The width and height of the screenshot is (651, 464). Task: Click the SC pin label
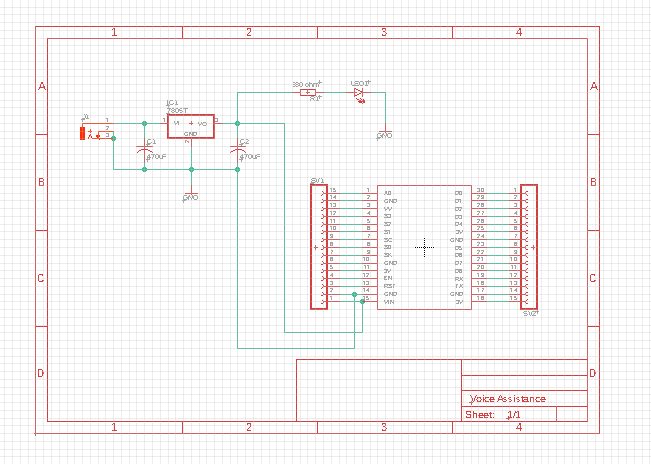(388, 240)
